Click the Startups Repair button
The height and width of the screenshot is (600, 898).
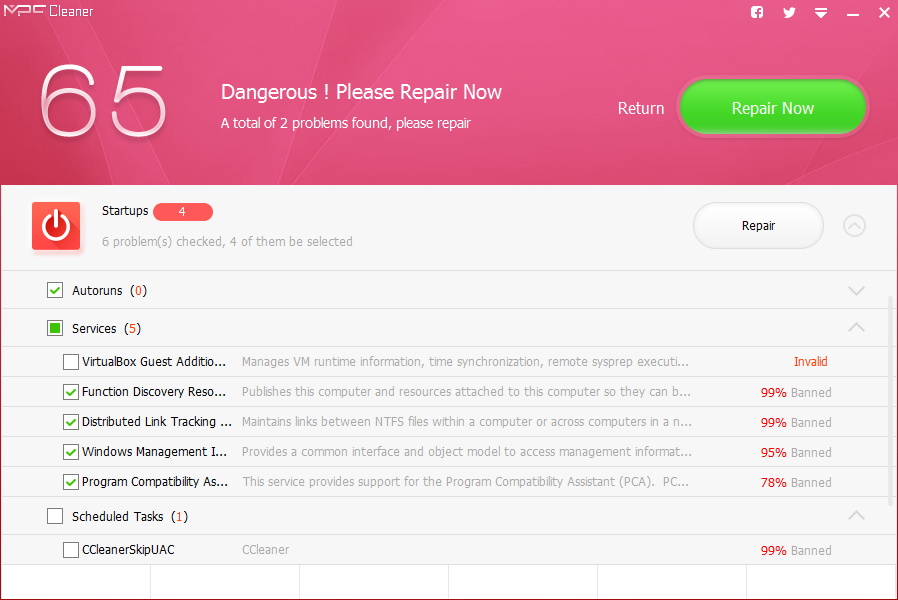point(758,226)
